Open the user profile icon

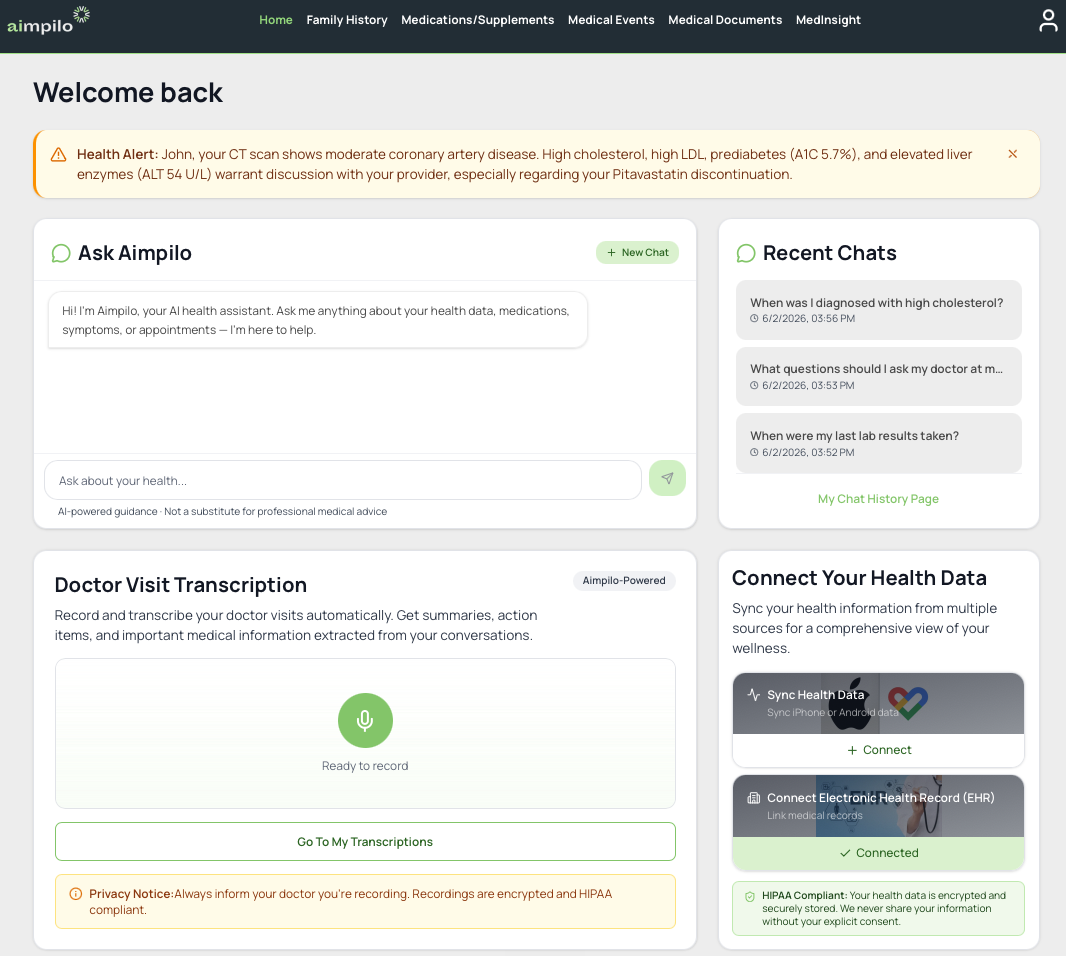tap(1048, 20)
